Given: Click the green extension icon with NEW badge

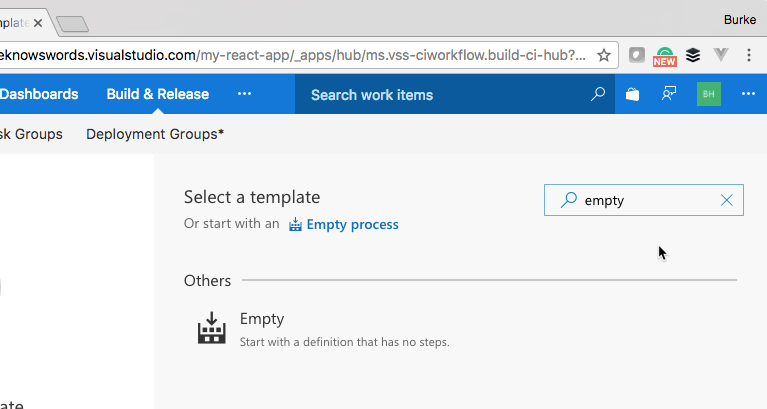Looking at the screenshot, I should 665,56.
